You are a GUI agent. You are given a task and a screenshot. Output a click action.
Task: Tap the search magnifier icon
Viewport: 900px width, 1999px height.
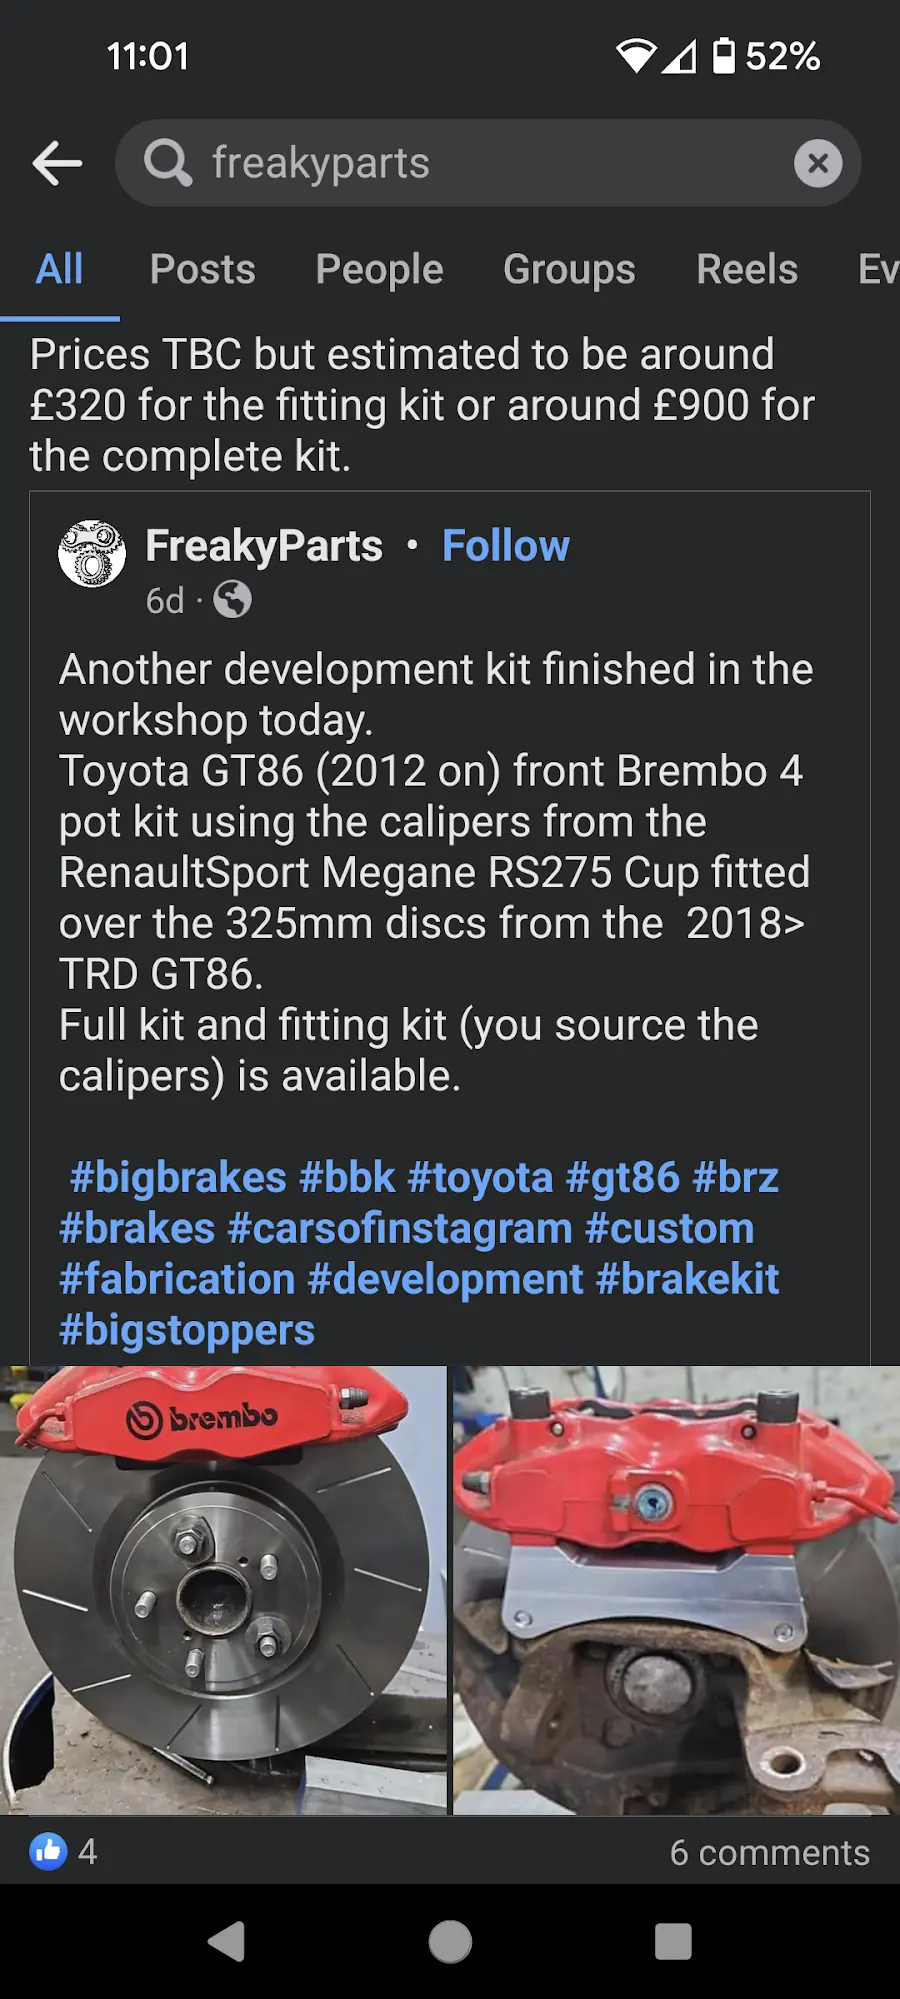tap(167, 163)
